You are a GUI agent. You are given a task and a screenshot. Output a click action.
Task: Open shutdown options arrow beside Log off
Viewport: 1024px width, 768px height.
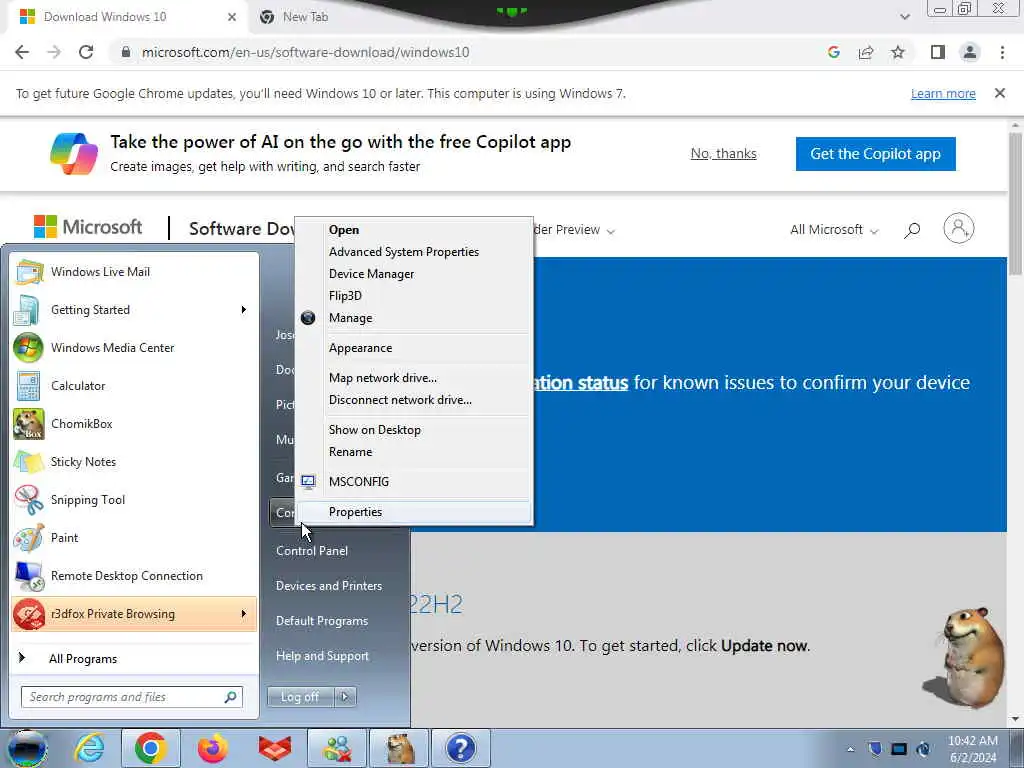pyautogui.click(x=345, y=697)
